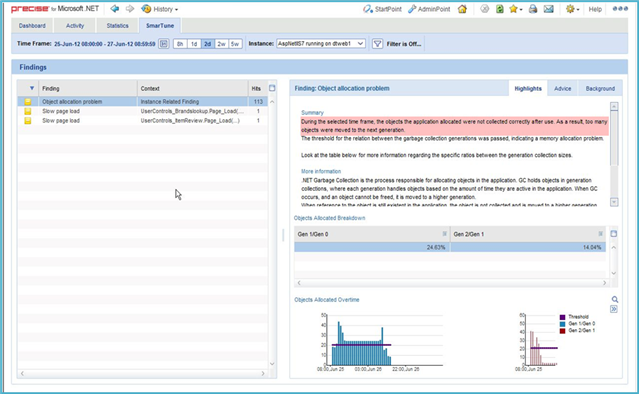Set time frame to 5w
This screenshot has width=639, height=394.
[x=235, y=44]
